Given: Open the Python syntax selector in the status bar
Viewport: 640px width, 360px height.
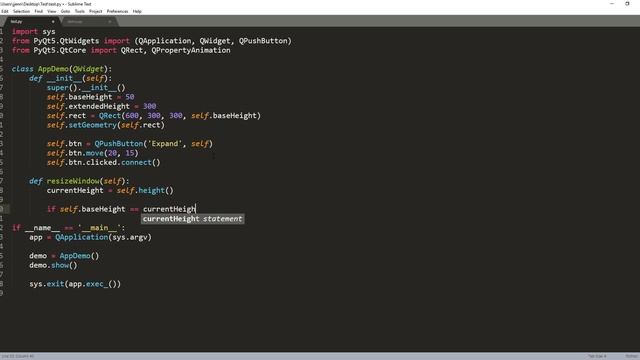Looking at the screenshot, I should pyautogui.click(x=632, y=356).
